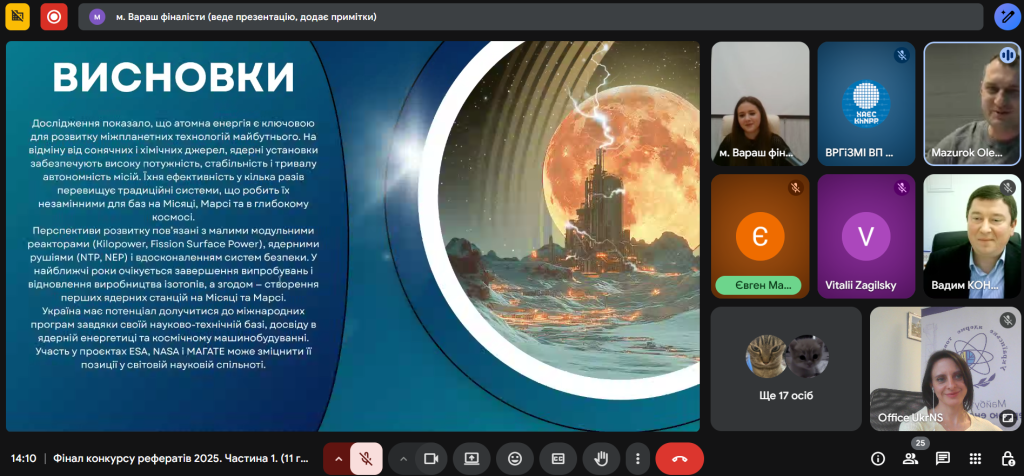
Task: Open the meeting activities panel
Action: 975,458
